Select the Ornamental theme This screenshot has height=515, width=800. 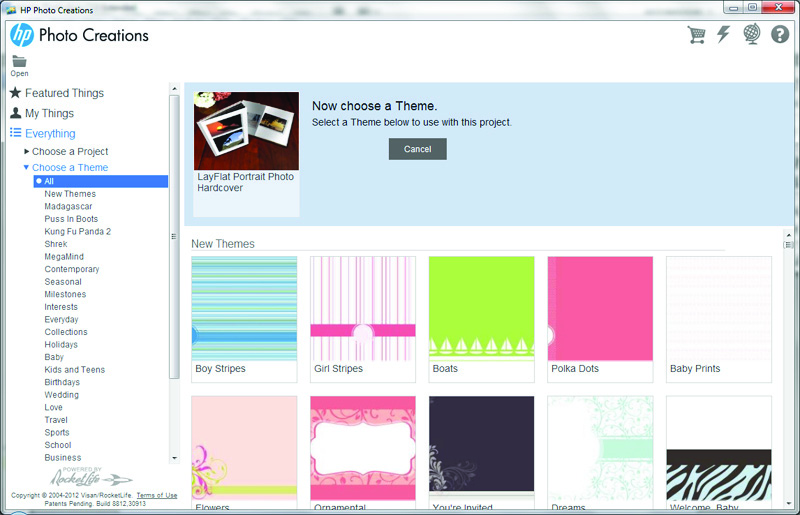[x=363, y=452]
